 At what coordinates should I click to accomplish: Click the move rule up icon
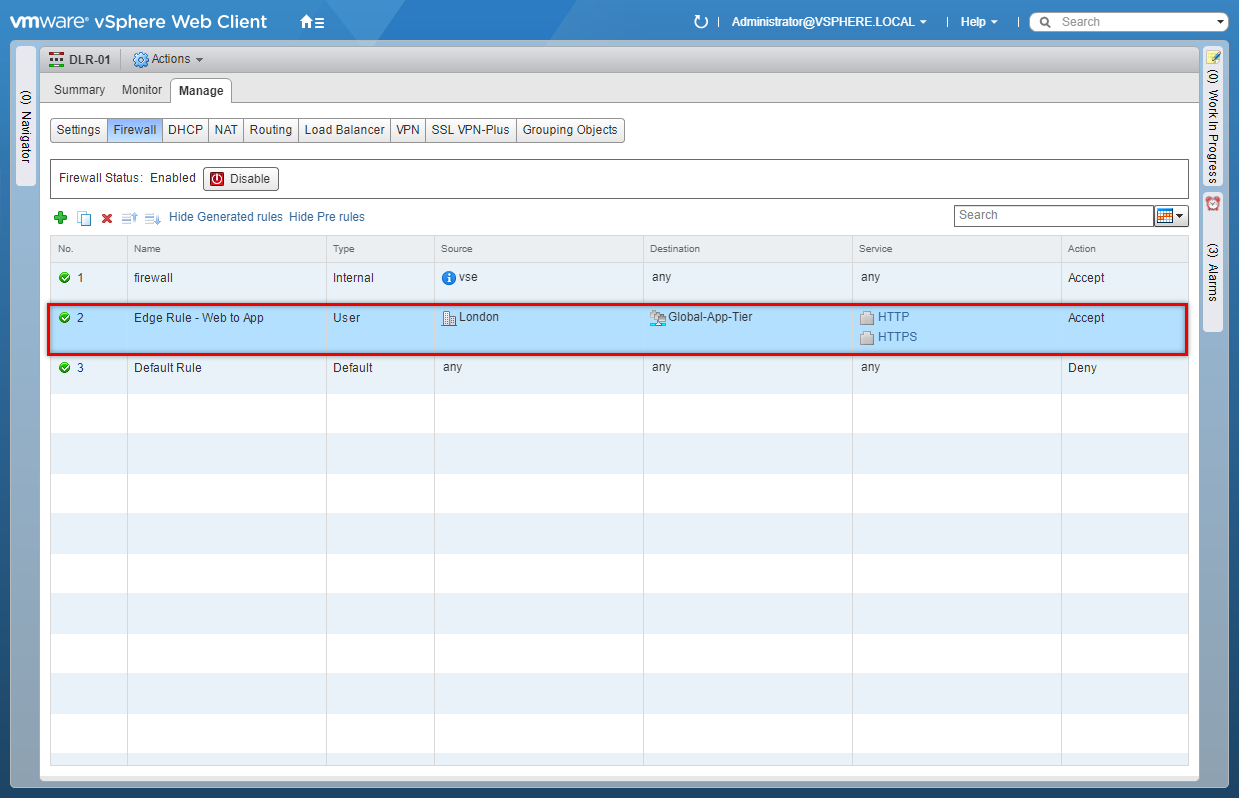(x=129, y=218)
